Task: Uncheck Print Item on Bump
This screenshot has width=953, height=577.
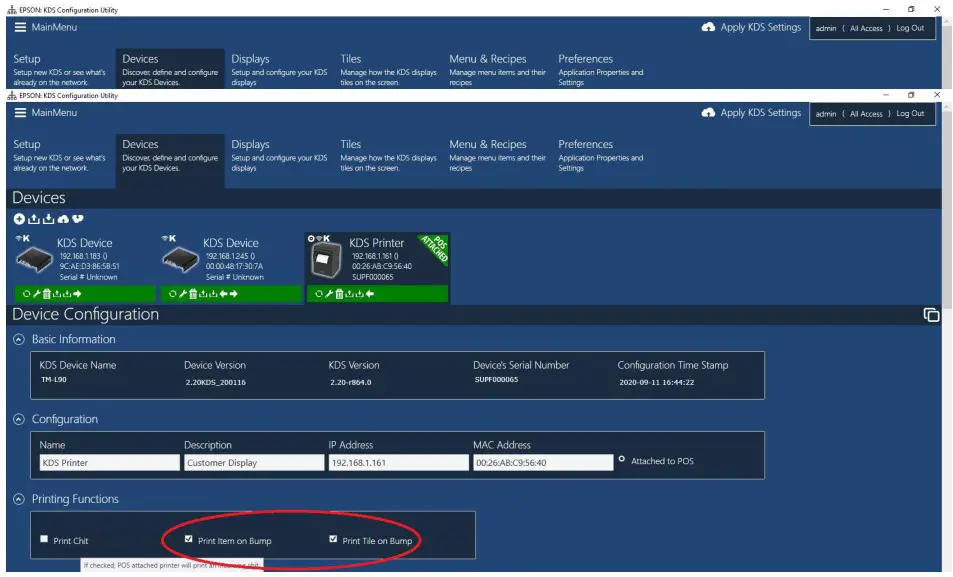Action: [188, 539]
